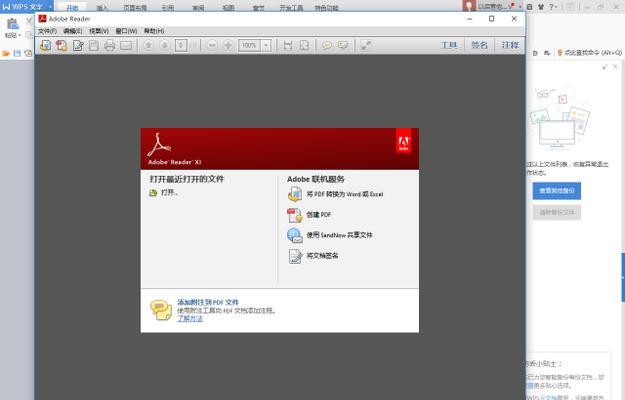Click the gray disabled button in WPS side pane
This screenshot has height=400, width=625.
(557, 212)
